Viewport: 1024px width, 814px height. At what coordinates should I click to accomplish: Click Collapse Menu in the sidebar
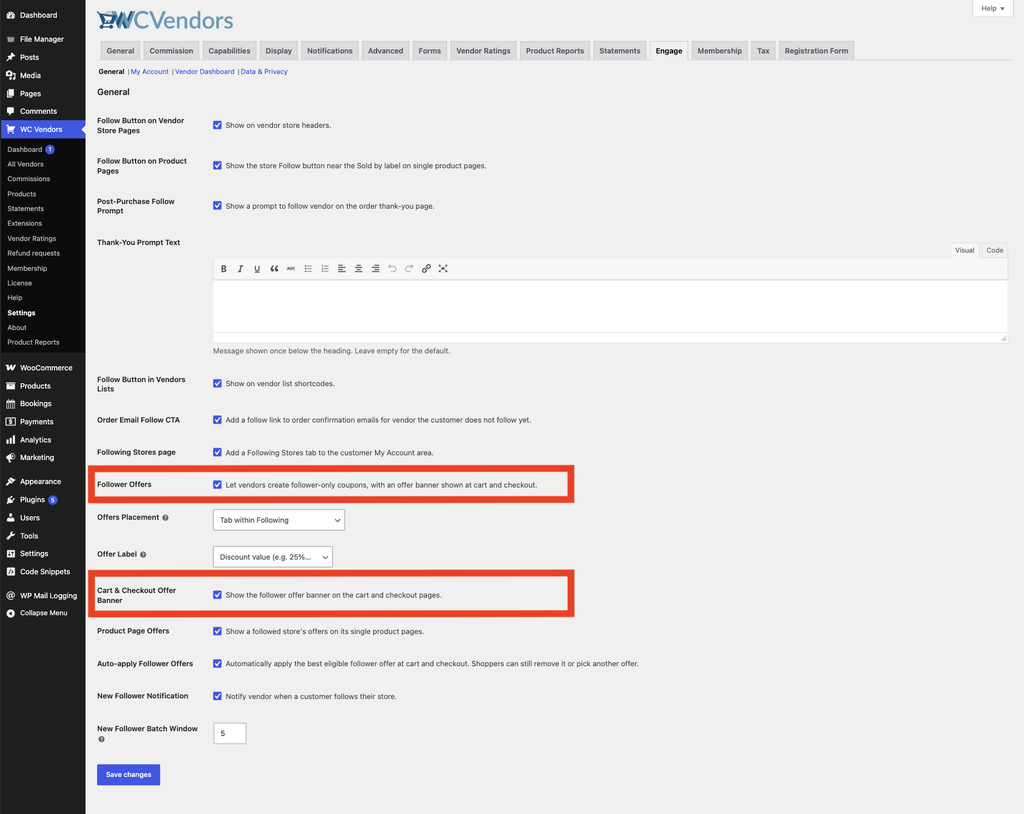coord(42,613)
